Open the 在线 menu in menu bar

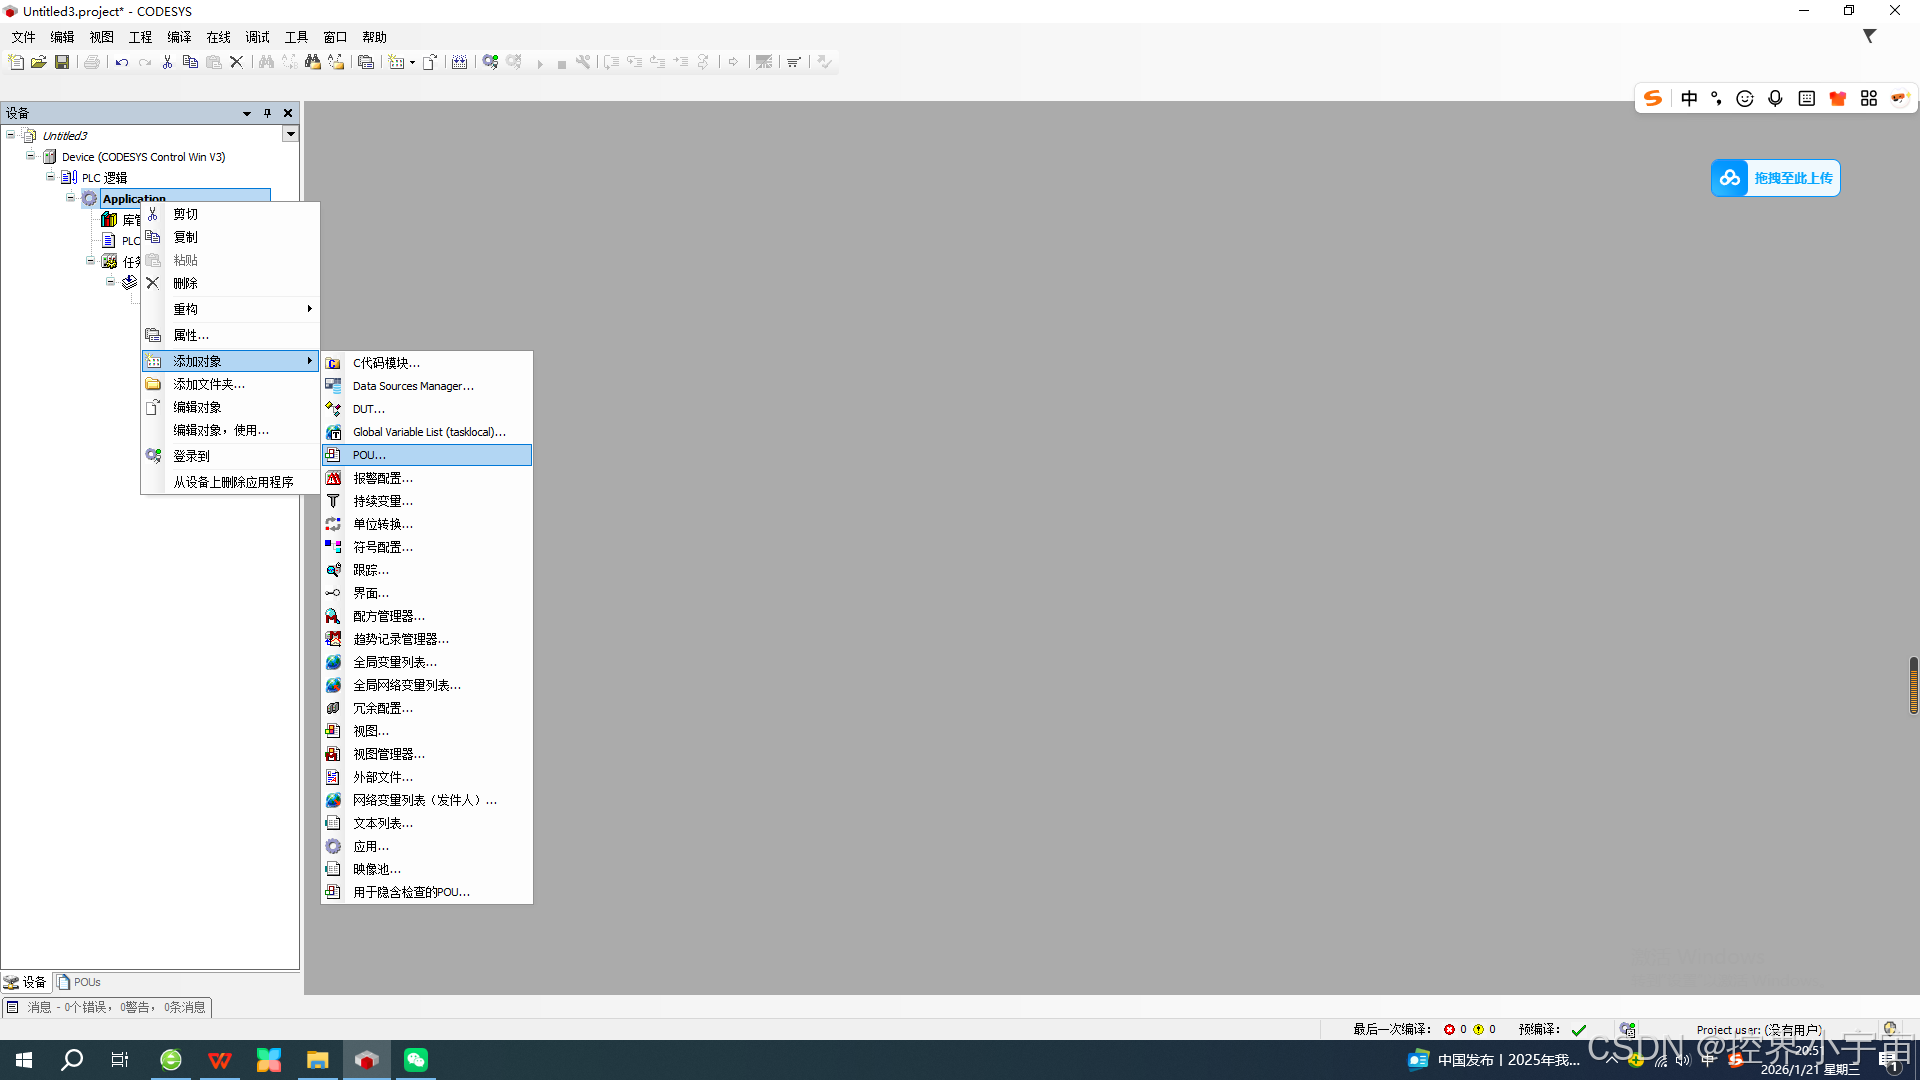click(218, 37)
